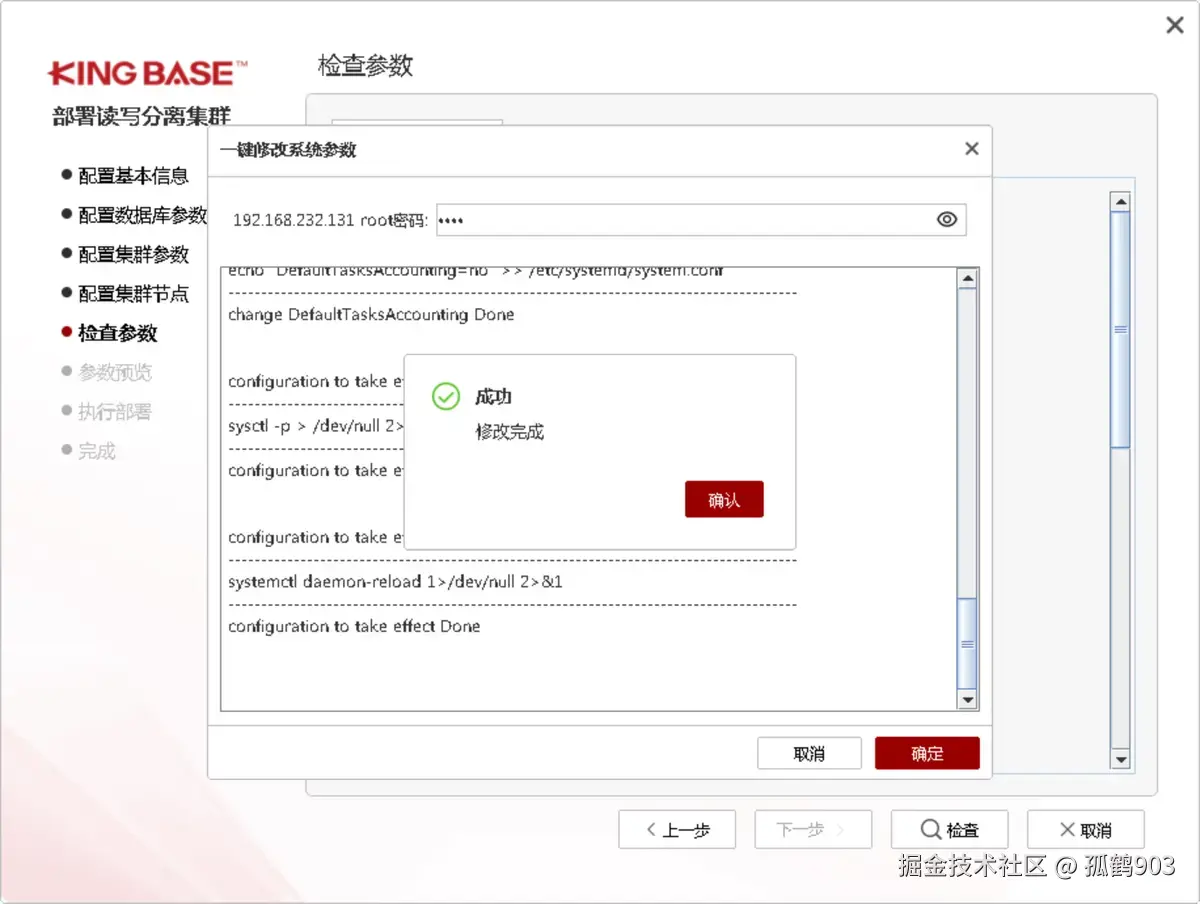Click log scrollbar up arrow
Viewport: 1200px width, 904px height.
click(x=967, y=279)
